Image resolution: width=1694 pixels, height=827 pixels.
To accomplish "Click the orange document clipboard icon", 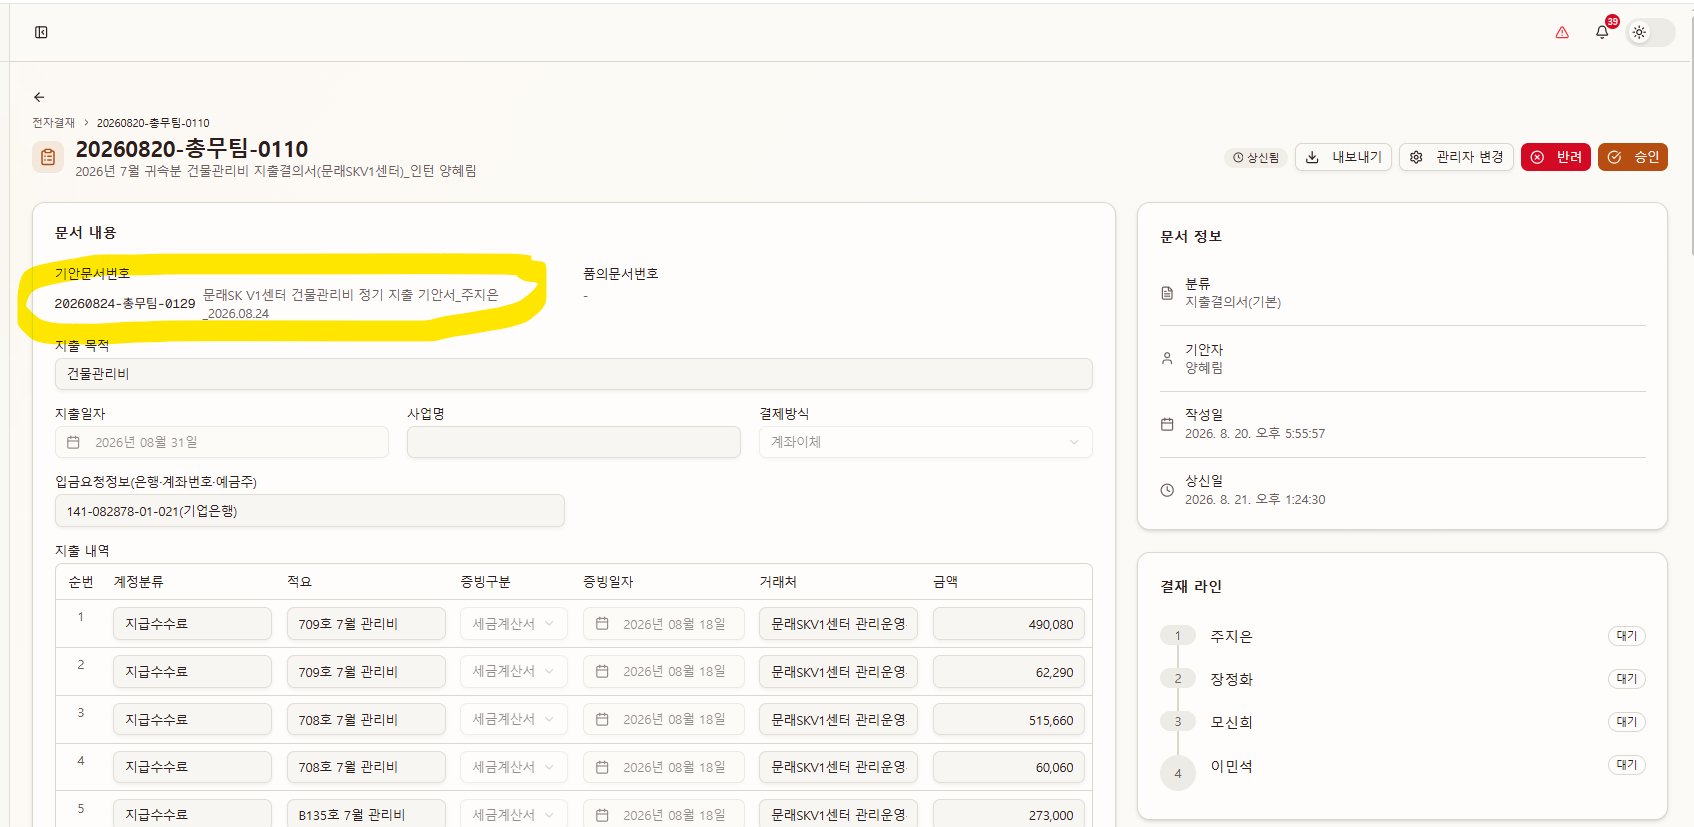I will click(48, 157).
